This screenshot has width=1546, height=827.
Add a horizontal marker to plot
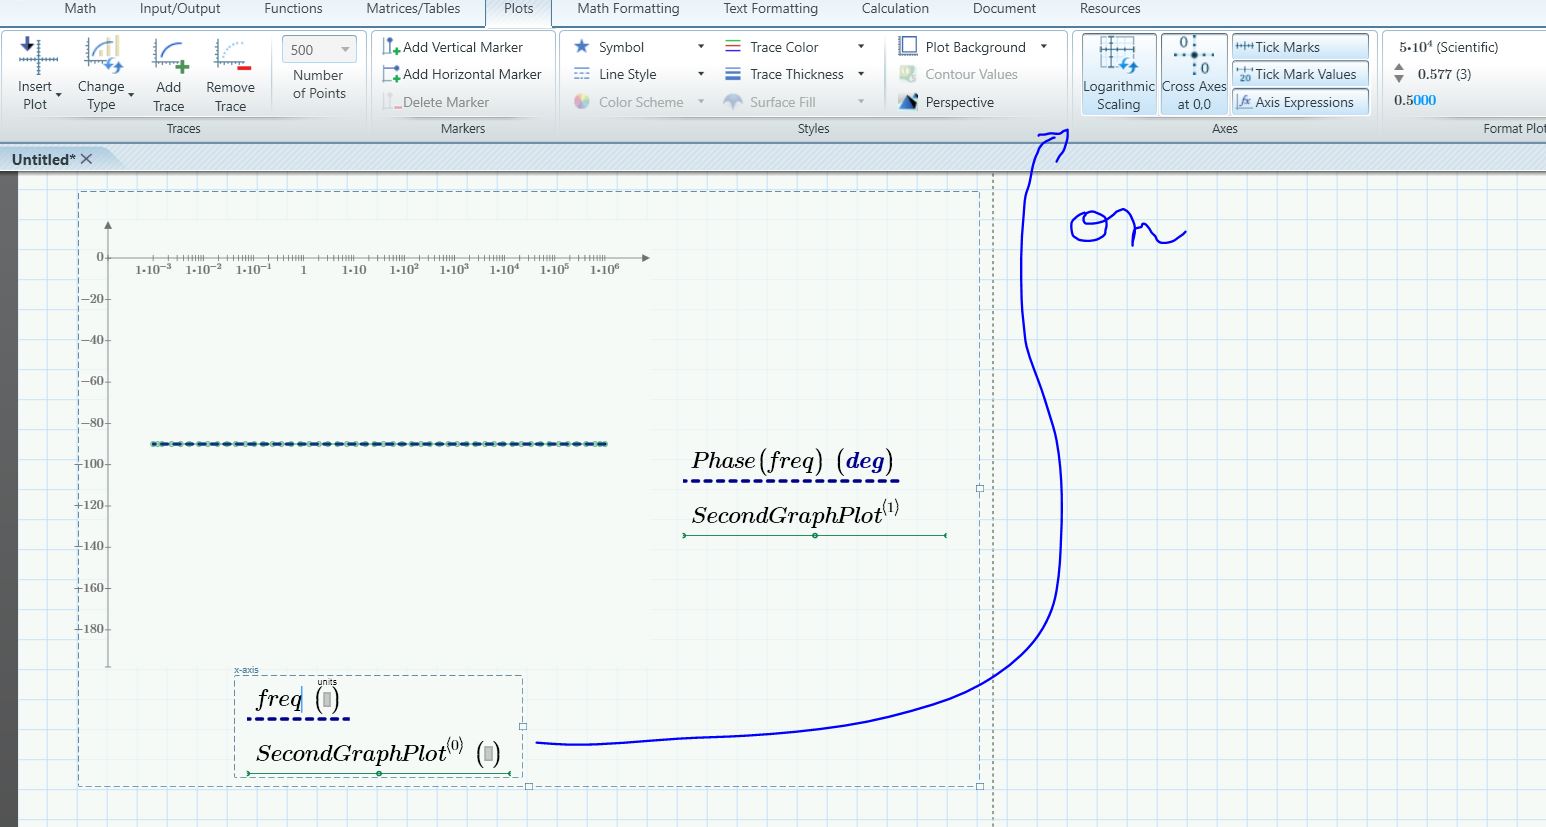462,74
